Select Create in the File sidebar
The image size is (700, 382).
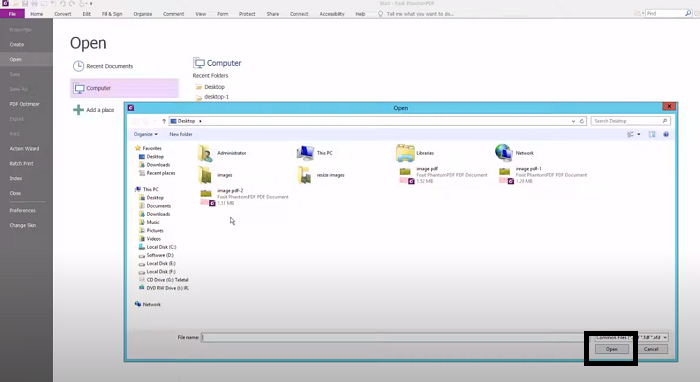[x=17, y=45]
